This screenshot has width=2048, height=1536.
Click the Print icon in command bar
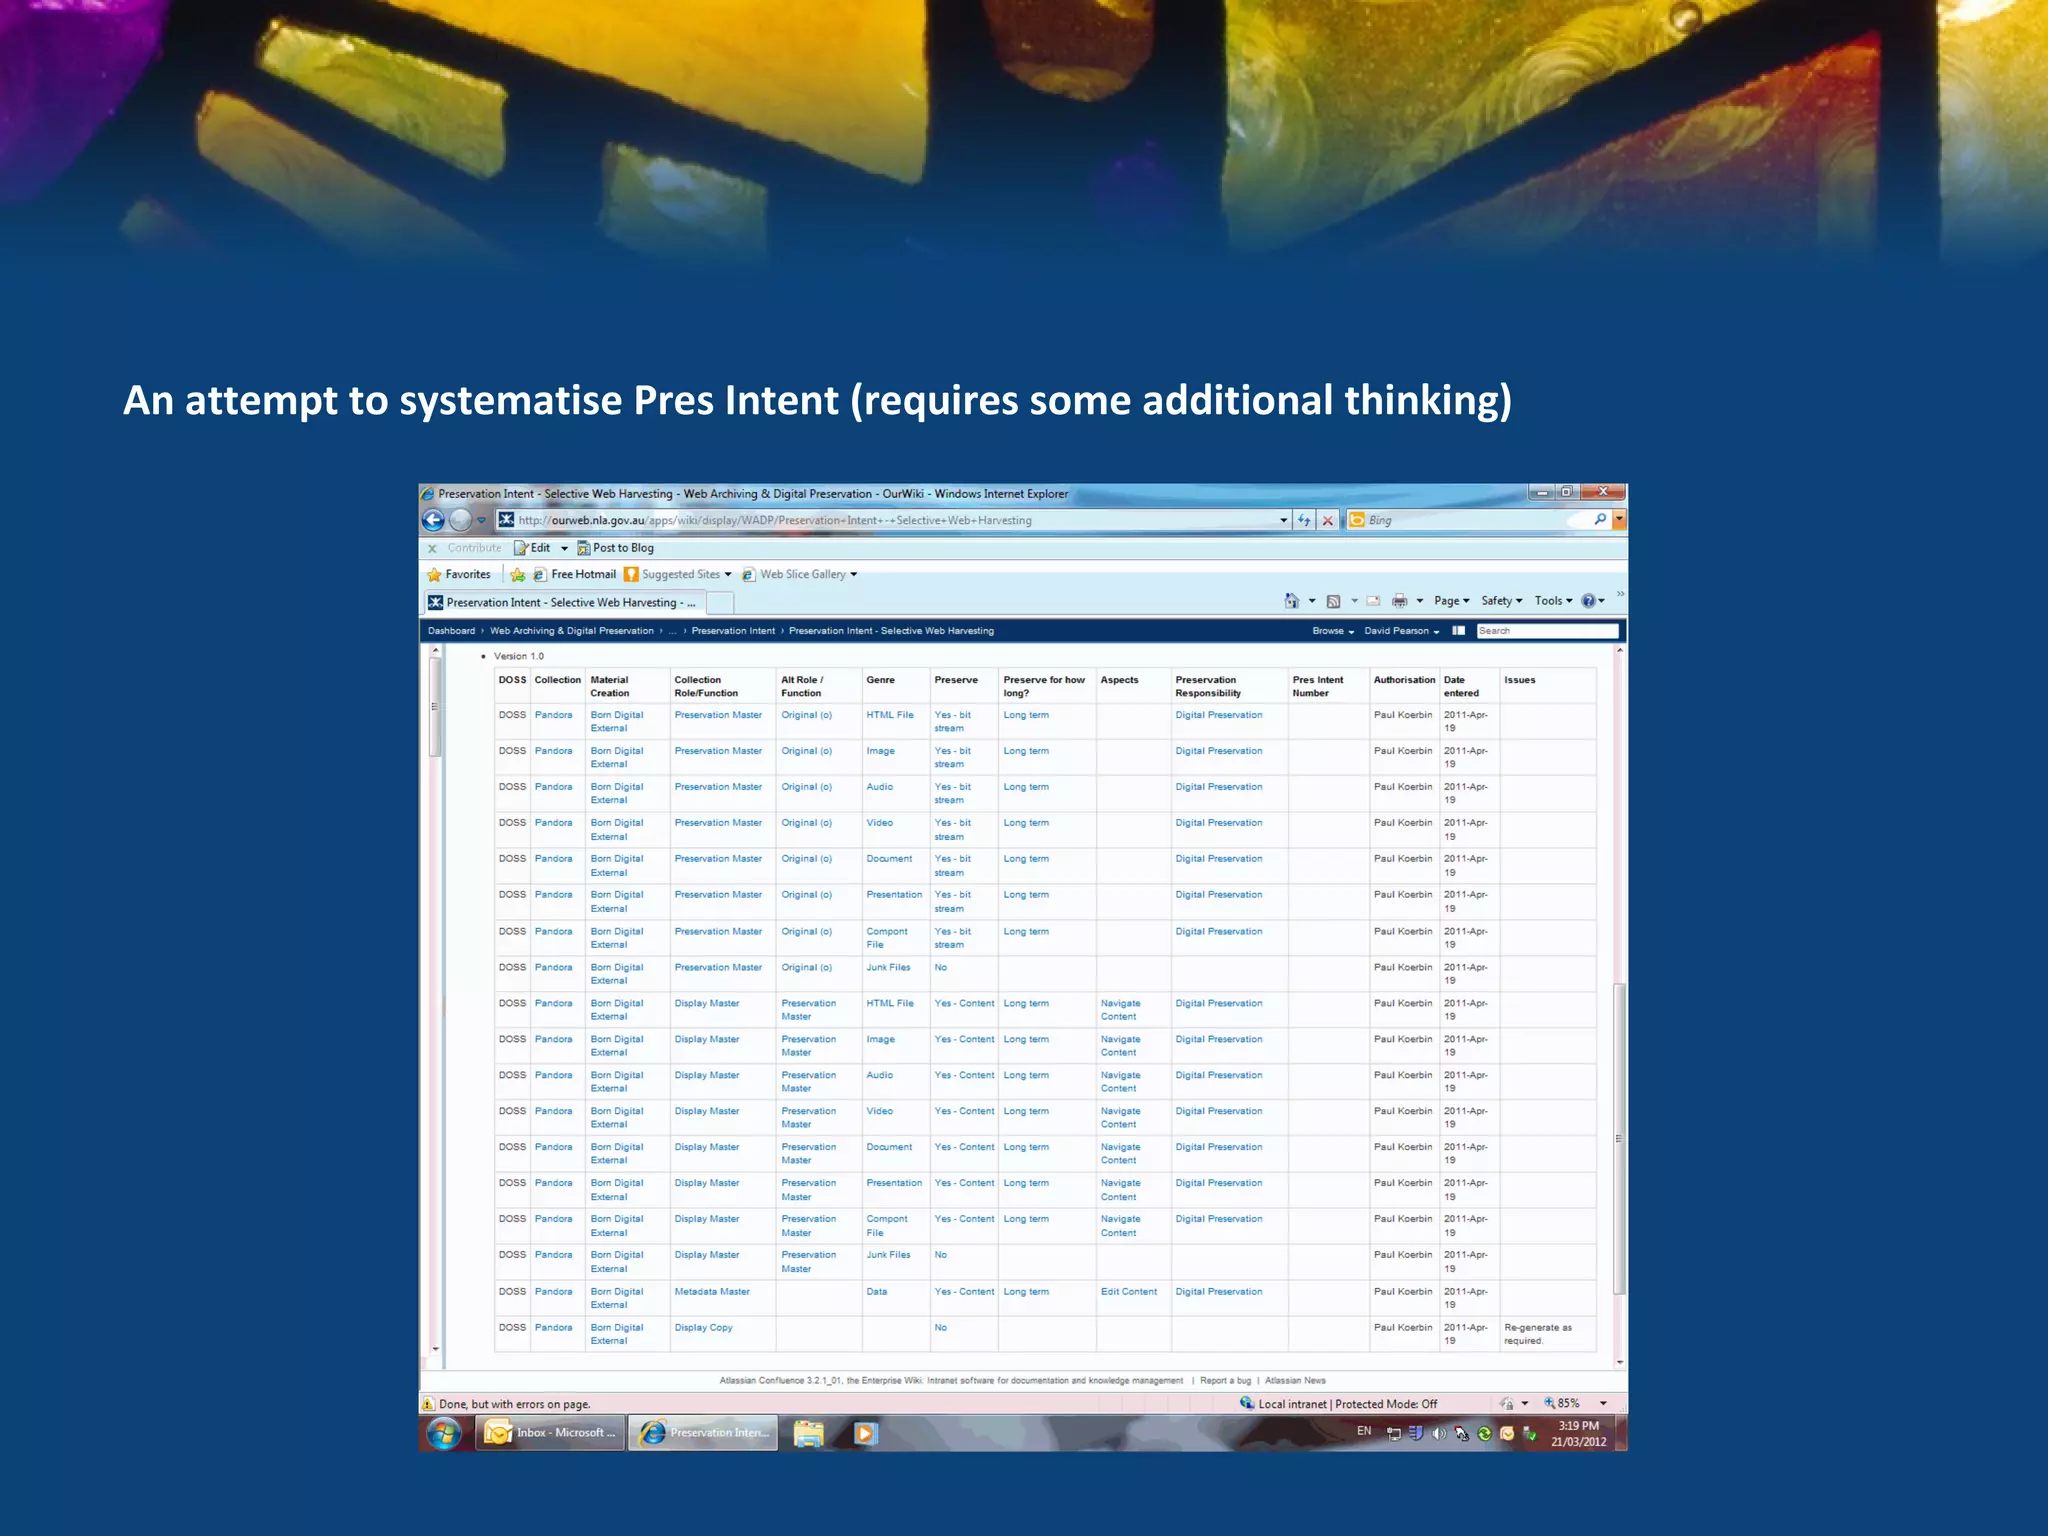1400,601
